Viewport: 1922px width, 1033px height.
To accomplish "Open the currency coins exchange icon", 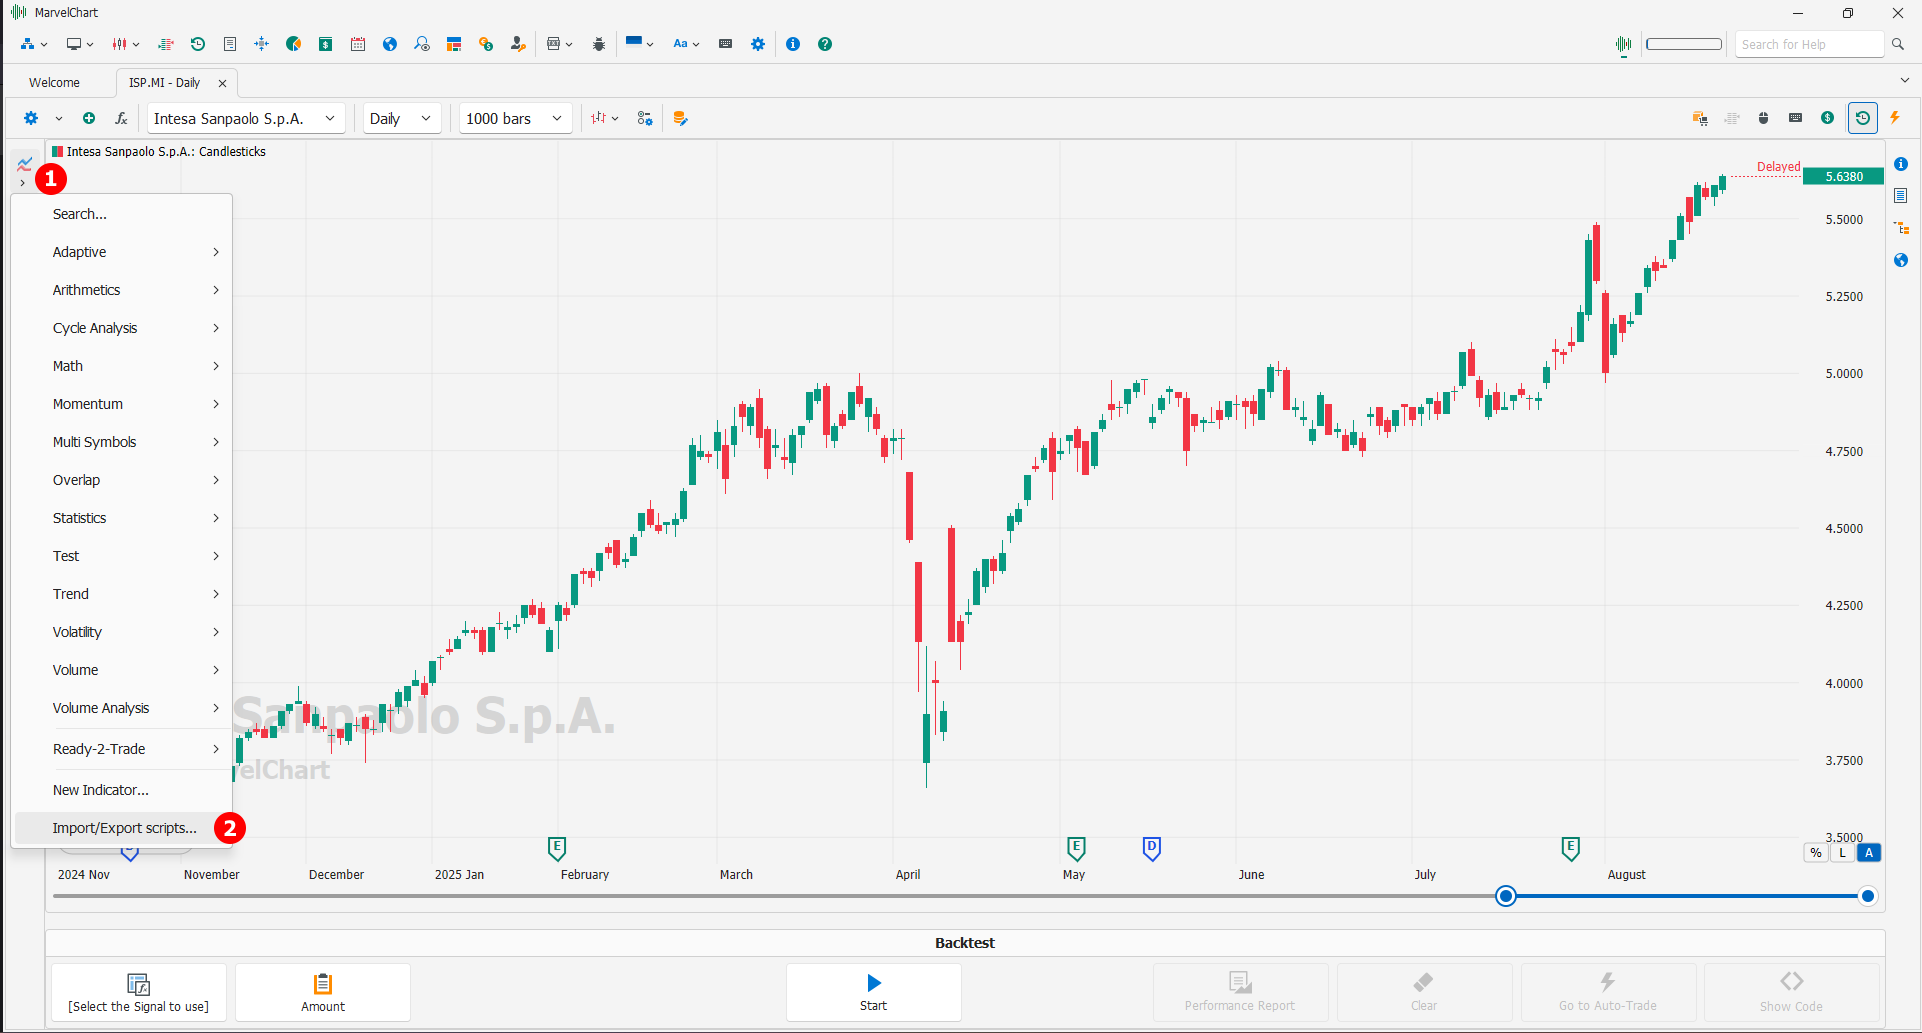I will [x=486, y=44].
